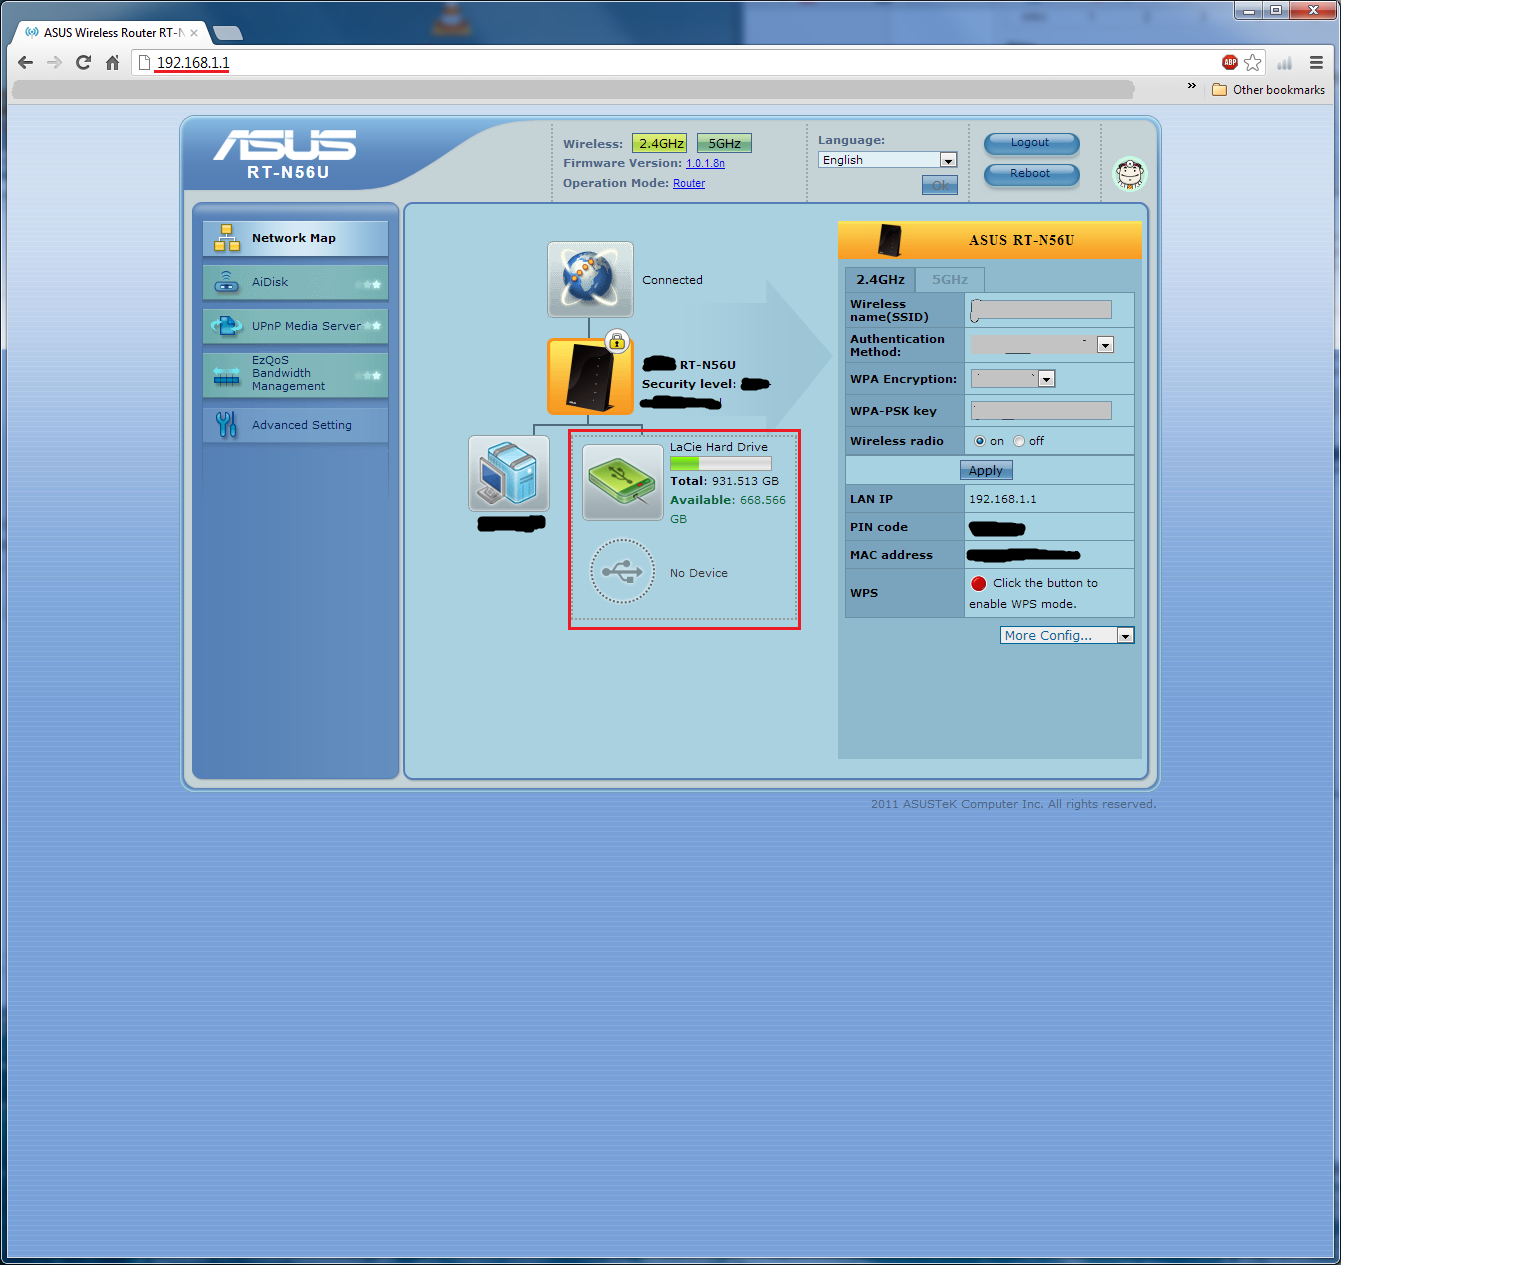The height and width of the screenshot is (1265, 1536).
Task: Switch to the 5GHz settings tab
Action: (x=950, y=280)
